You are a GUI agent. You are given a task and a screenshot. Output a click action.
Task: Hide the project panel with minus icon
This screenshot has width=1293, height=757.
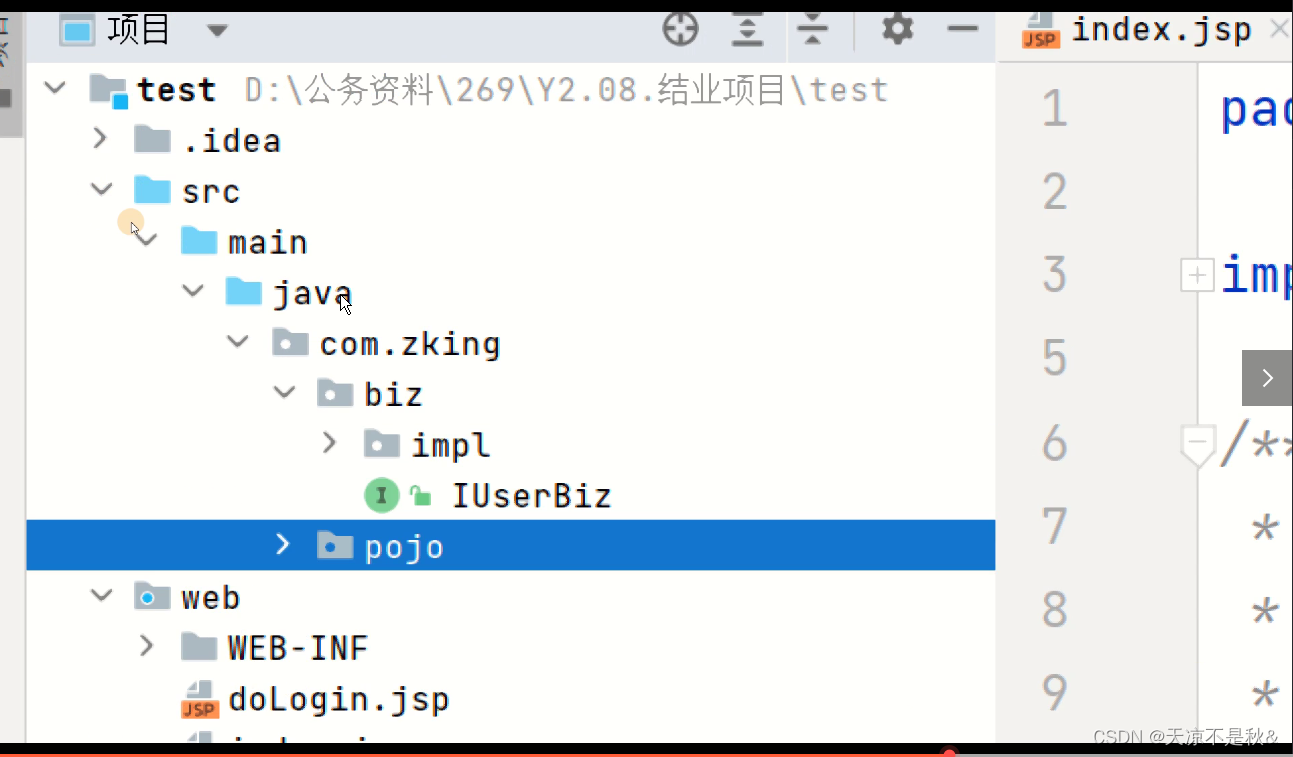(x=962, y=29)
